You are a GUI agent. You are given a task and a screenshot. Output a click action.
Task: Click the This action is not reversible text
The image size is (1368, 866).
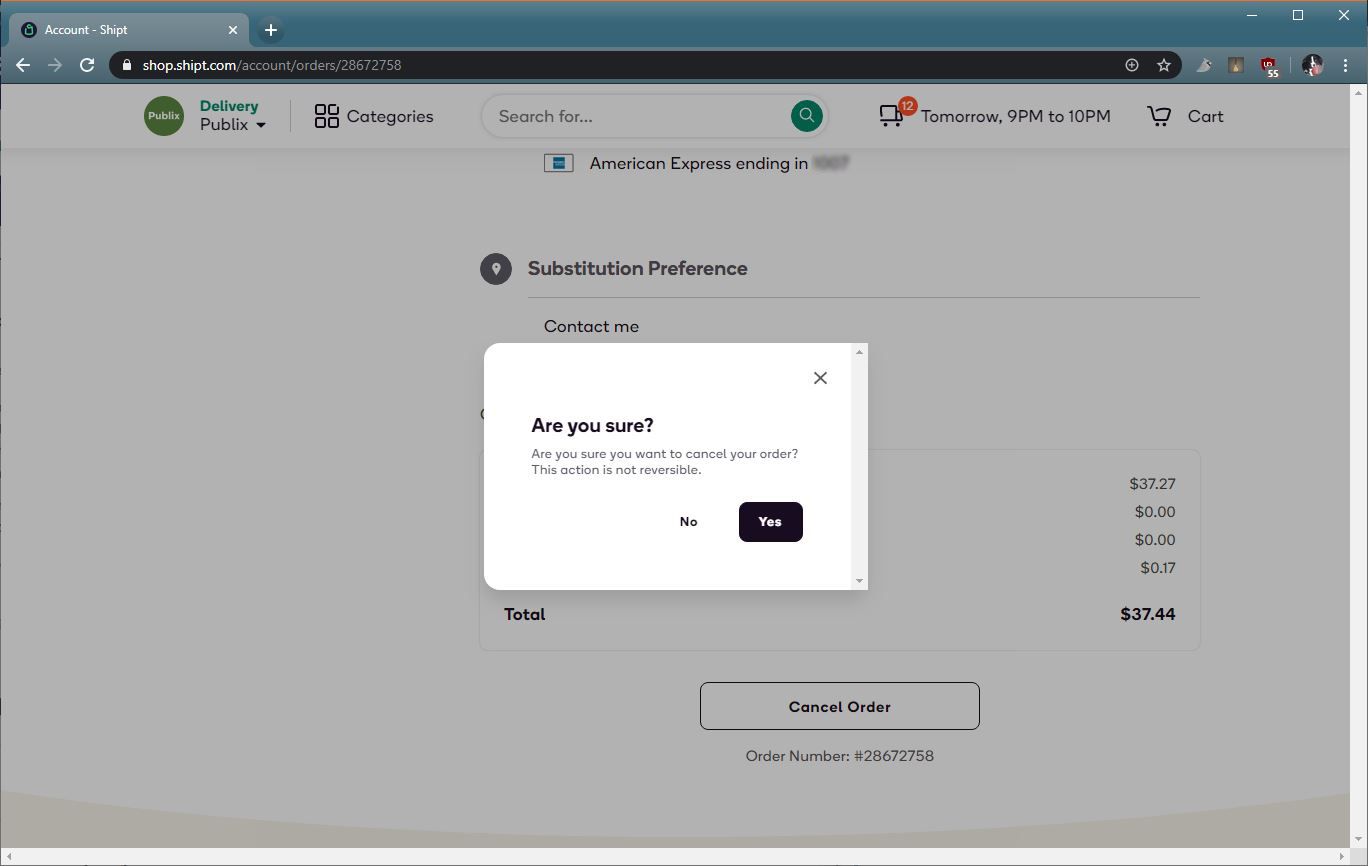[616, 470]
